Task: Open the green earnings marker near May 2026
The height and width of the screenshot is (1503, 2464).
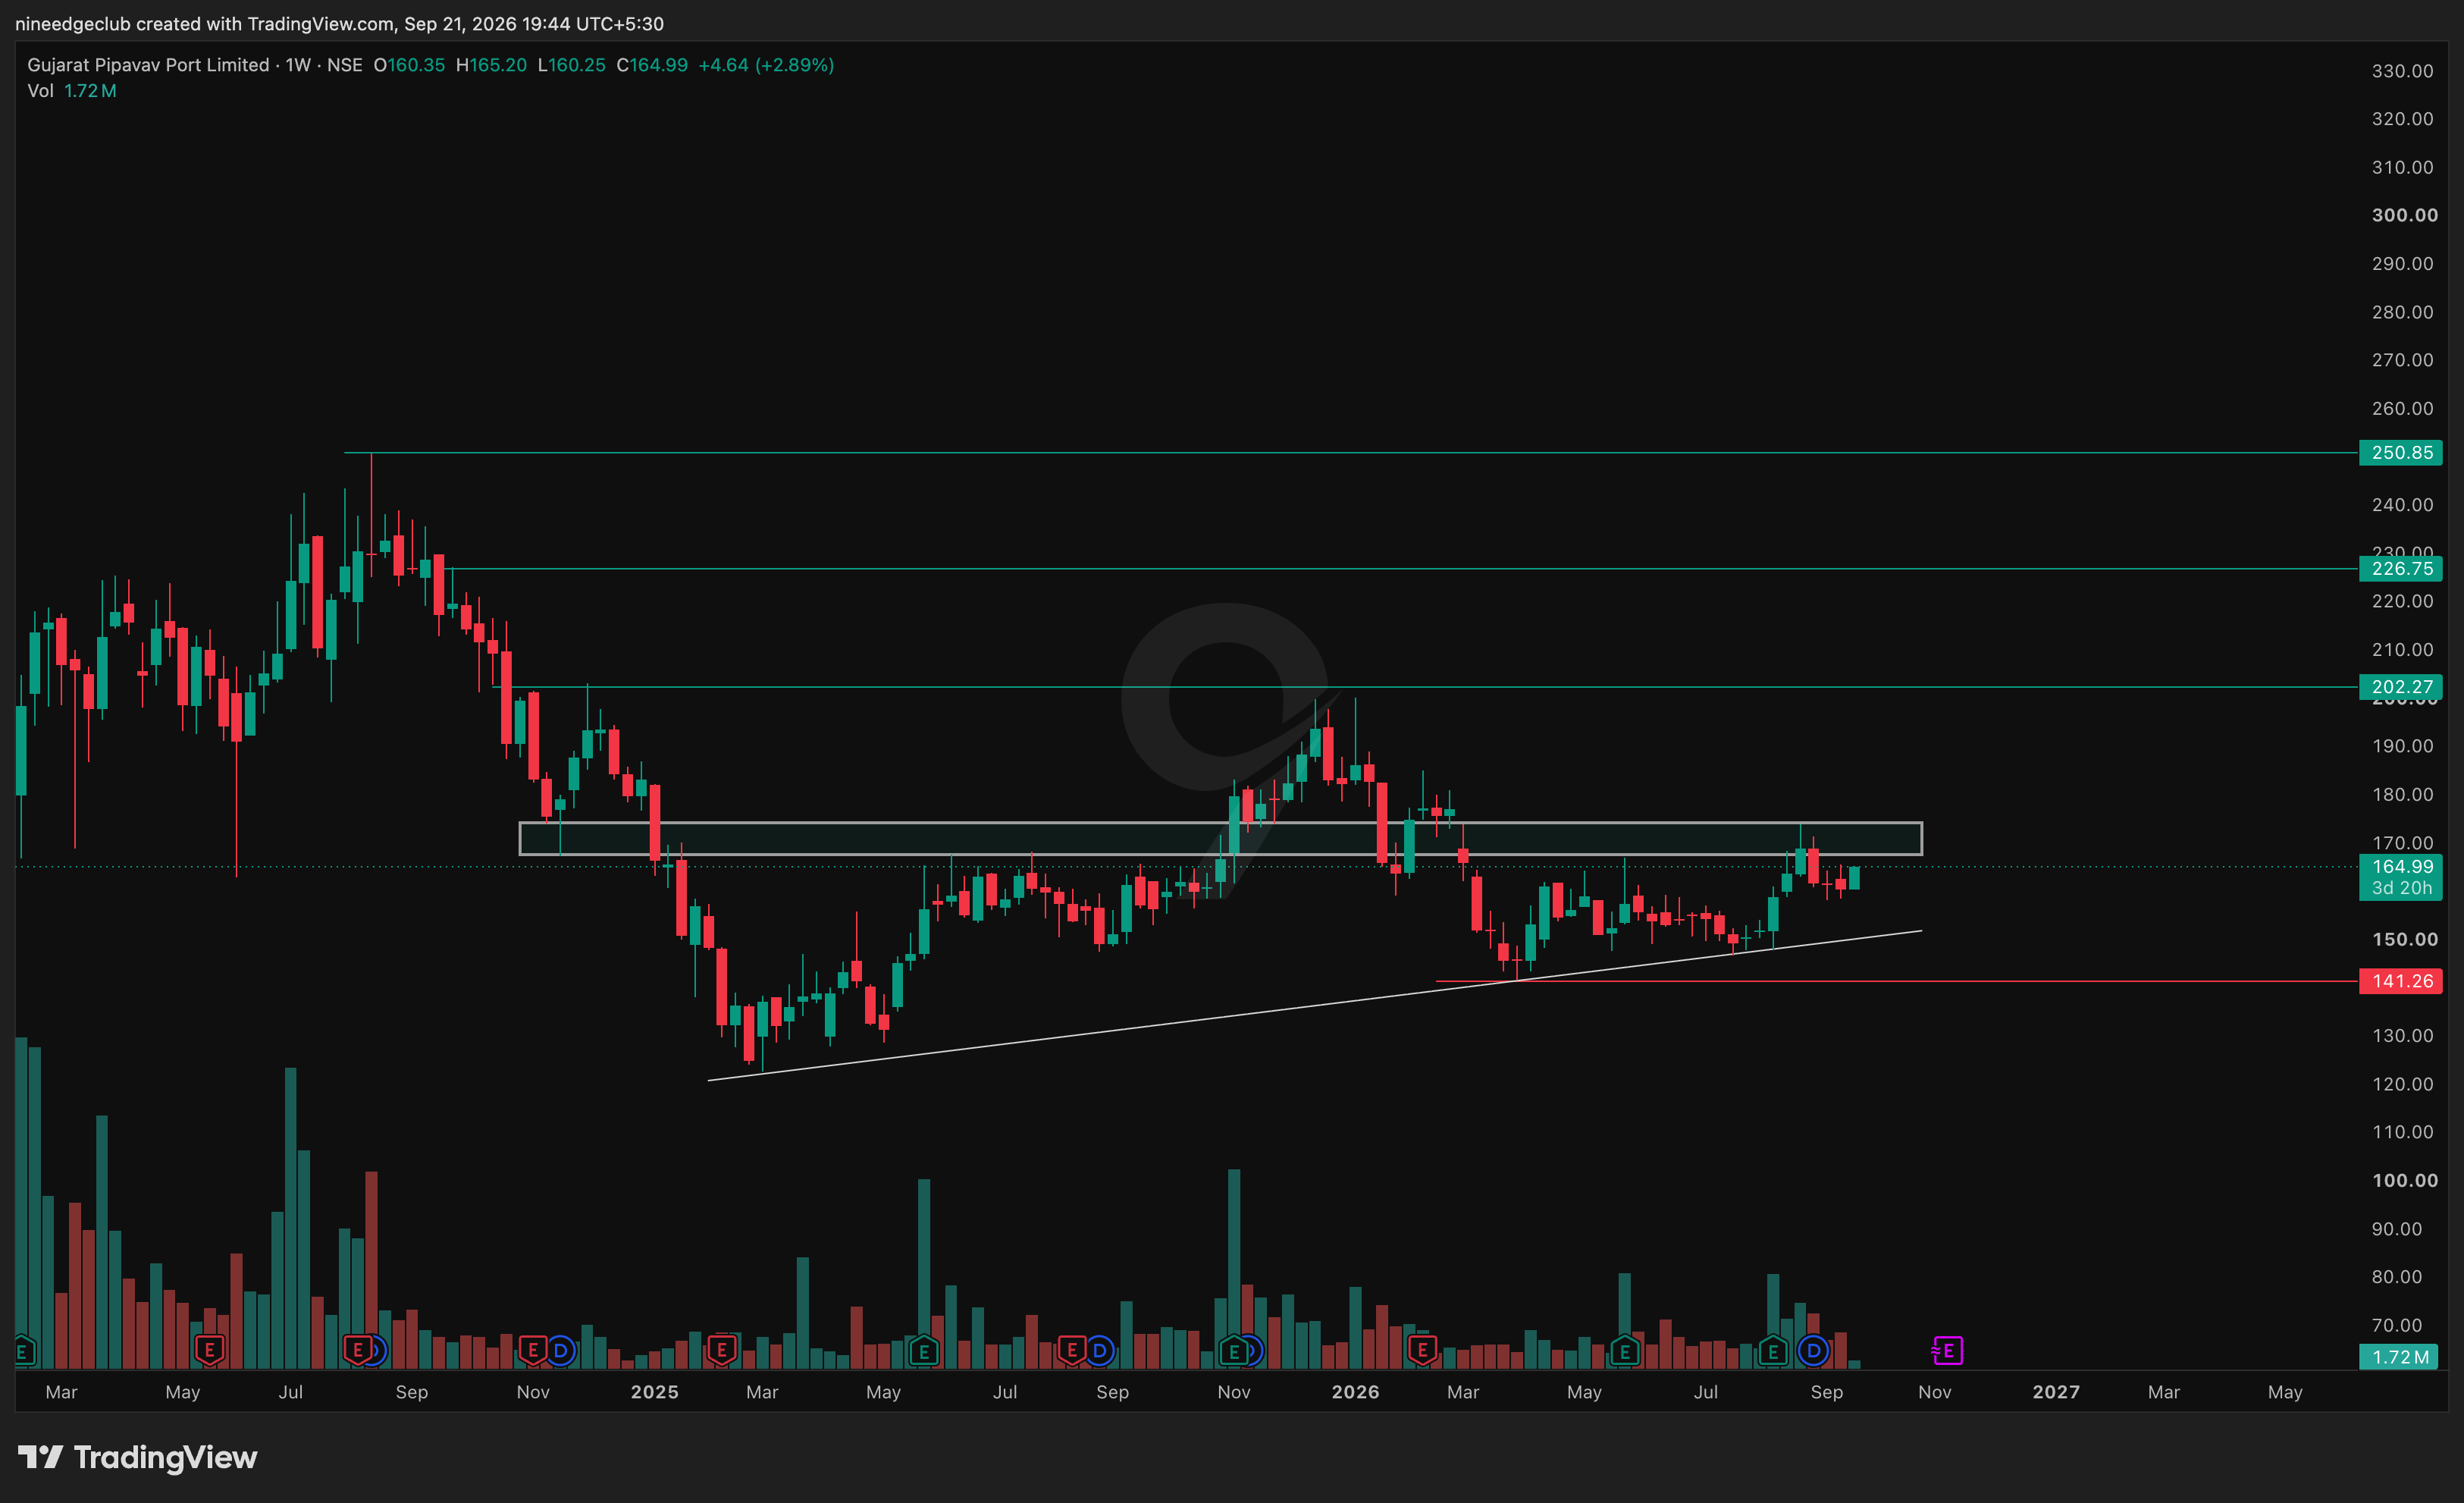Action: [1625, 1352]
